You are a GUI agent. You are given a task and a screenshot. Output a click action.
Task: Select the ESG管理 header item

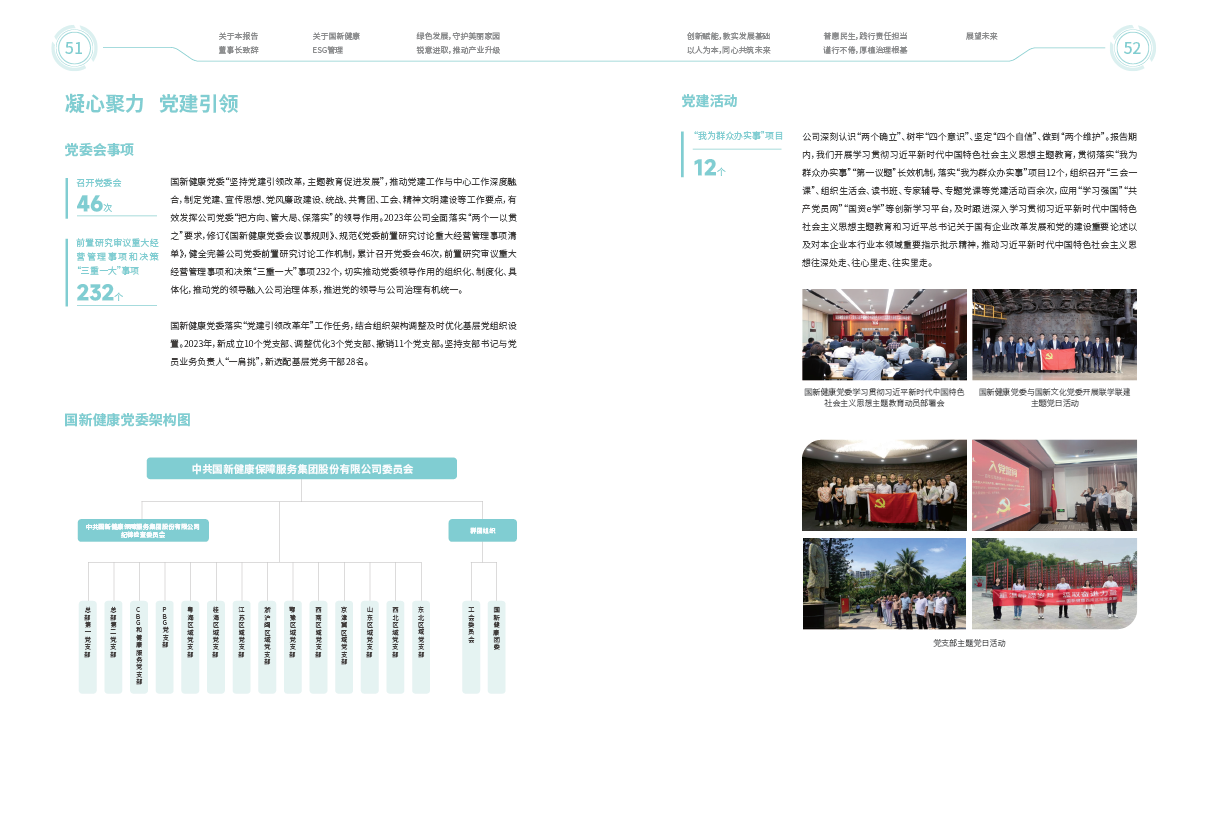pyautogui.click(x=327, y=50)
